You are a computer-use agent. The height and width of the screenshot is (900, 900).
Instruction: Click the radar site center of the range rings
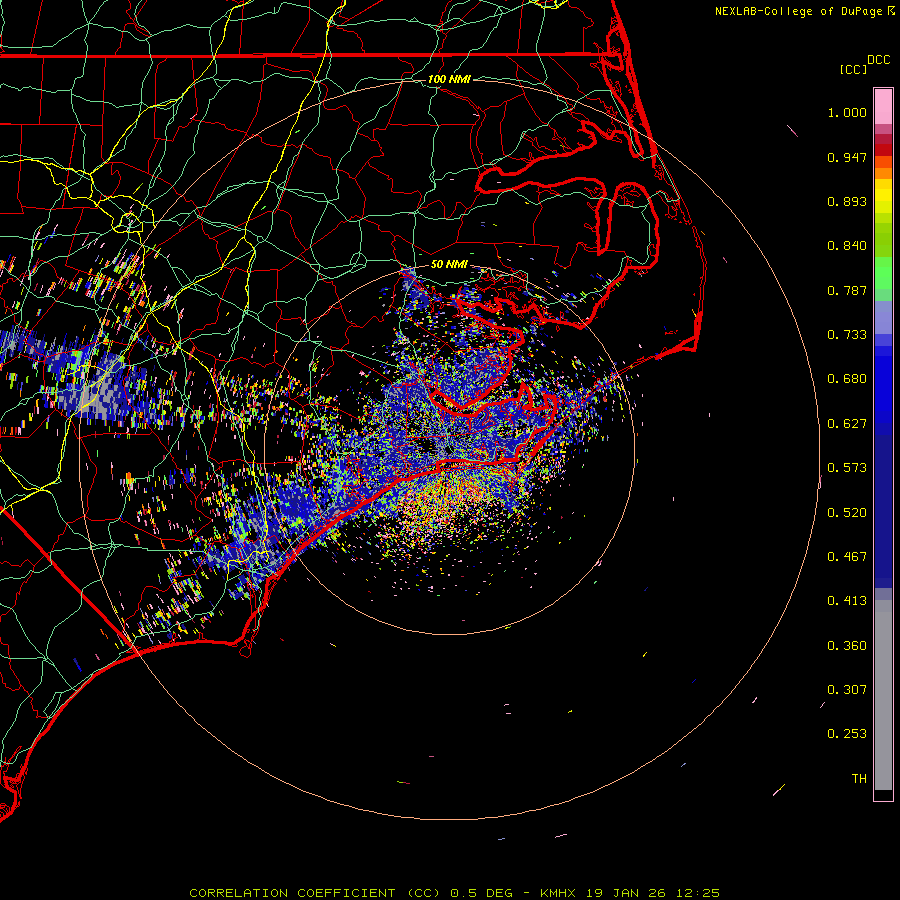click(x=449, y=449)
